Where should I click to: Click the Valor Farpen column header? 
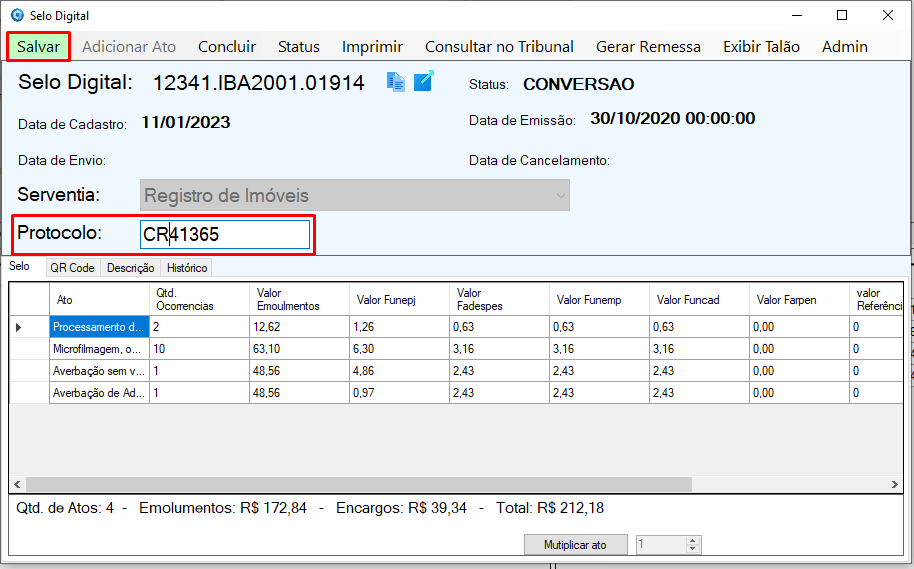tap(799, 300)
